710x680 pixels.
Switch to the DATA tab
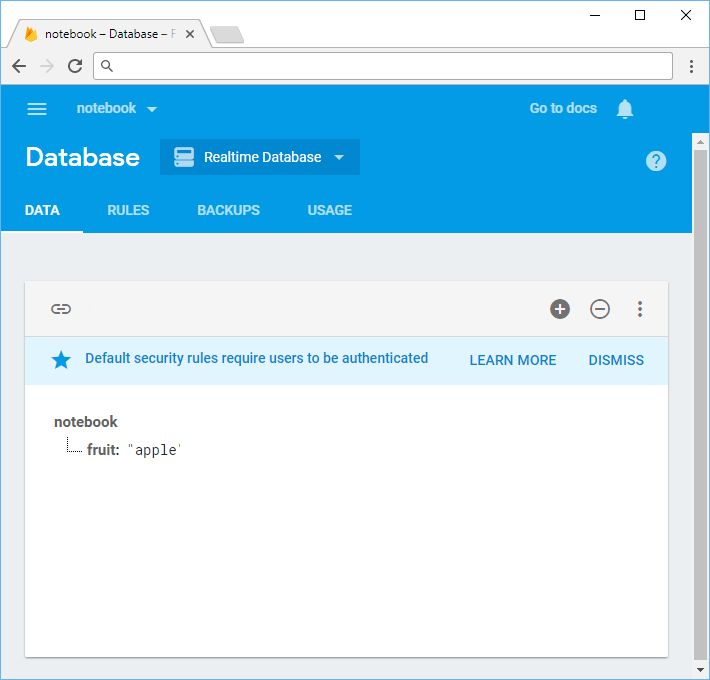point(42,210)
